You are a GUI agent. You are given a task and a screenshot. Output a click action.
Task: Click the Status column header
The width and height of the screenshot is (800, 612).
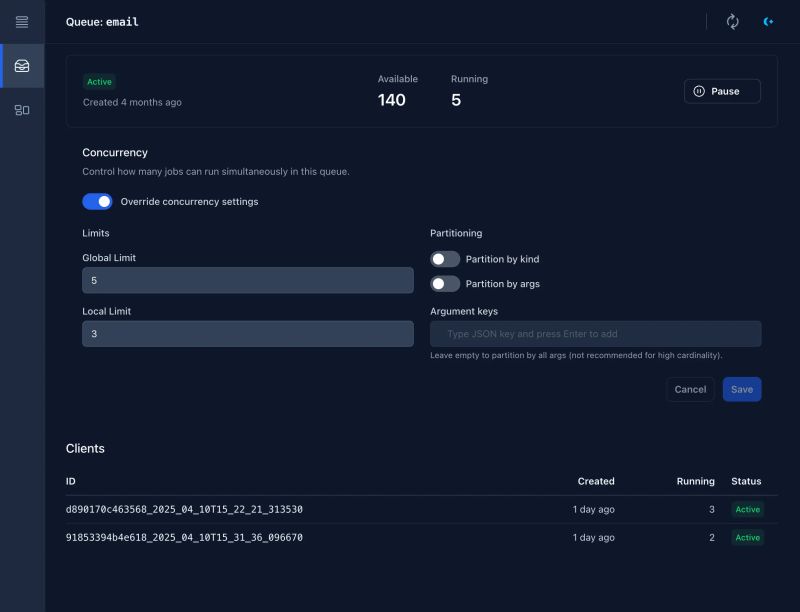coord(746,481)
